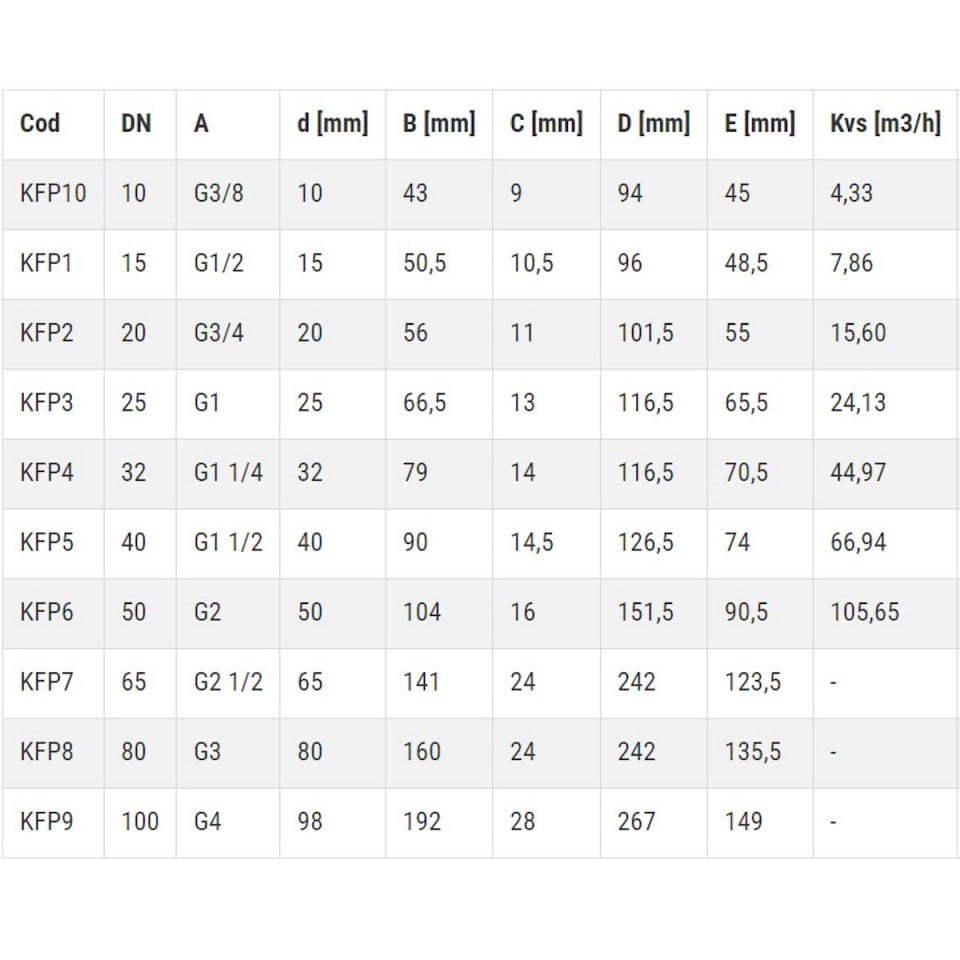The height and width of the screenshot is (960, 960).
Task: Select the KFP10 code cell
Action: pos(53,193)
